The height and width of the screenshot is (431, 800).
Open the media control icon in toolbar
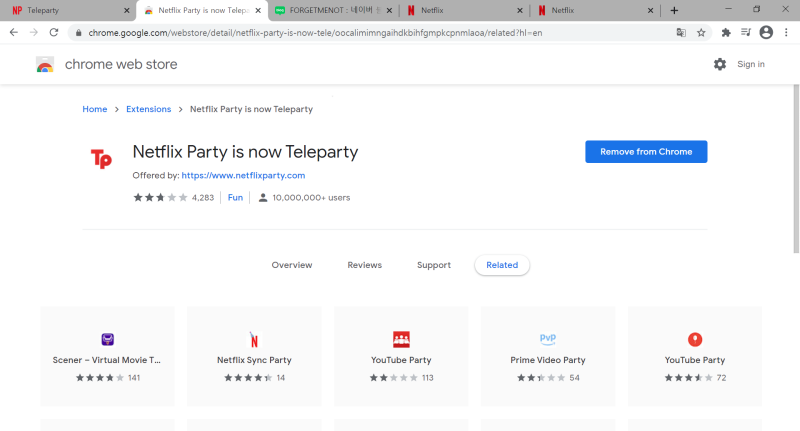click(746, 32)
